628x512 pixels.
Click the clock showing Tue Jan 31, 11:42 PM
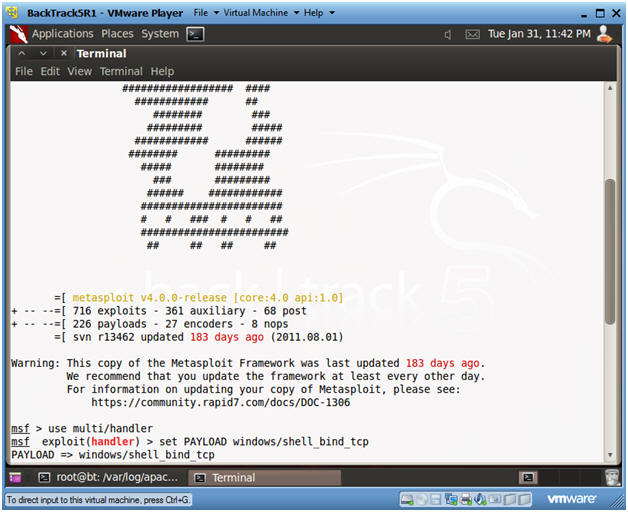tap(539, 34)
